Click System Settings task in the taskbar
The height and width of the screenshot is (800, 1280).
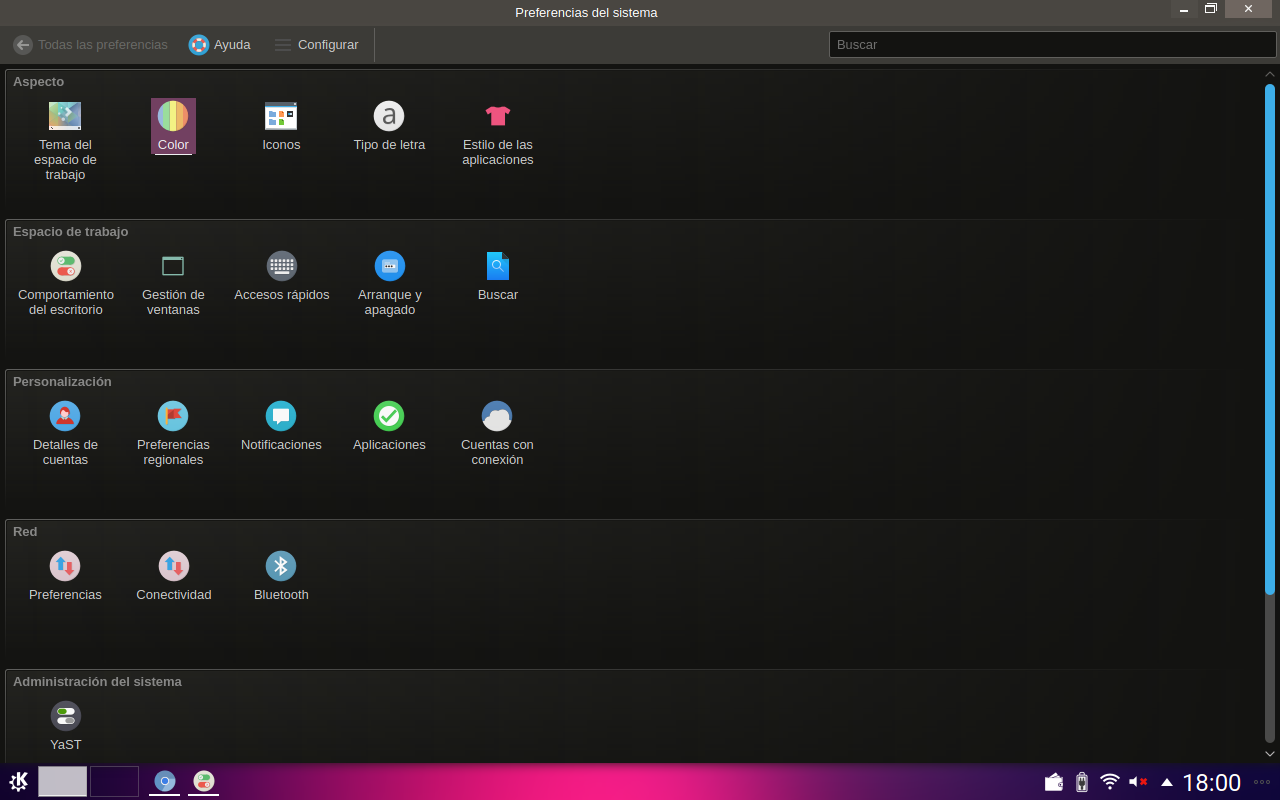tap(204, 781)
